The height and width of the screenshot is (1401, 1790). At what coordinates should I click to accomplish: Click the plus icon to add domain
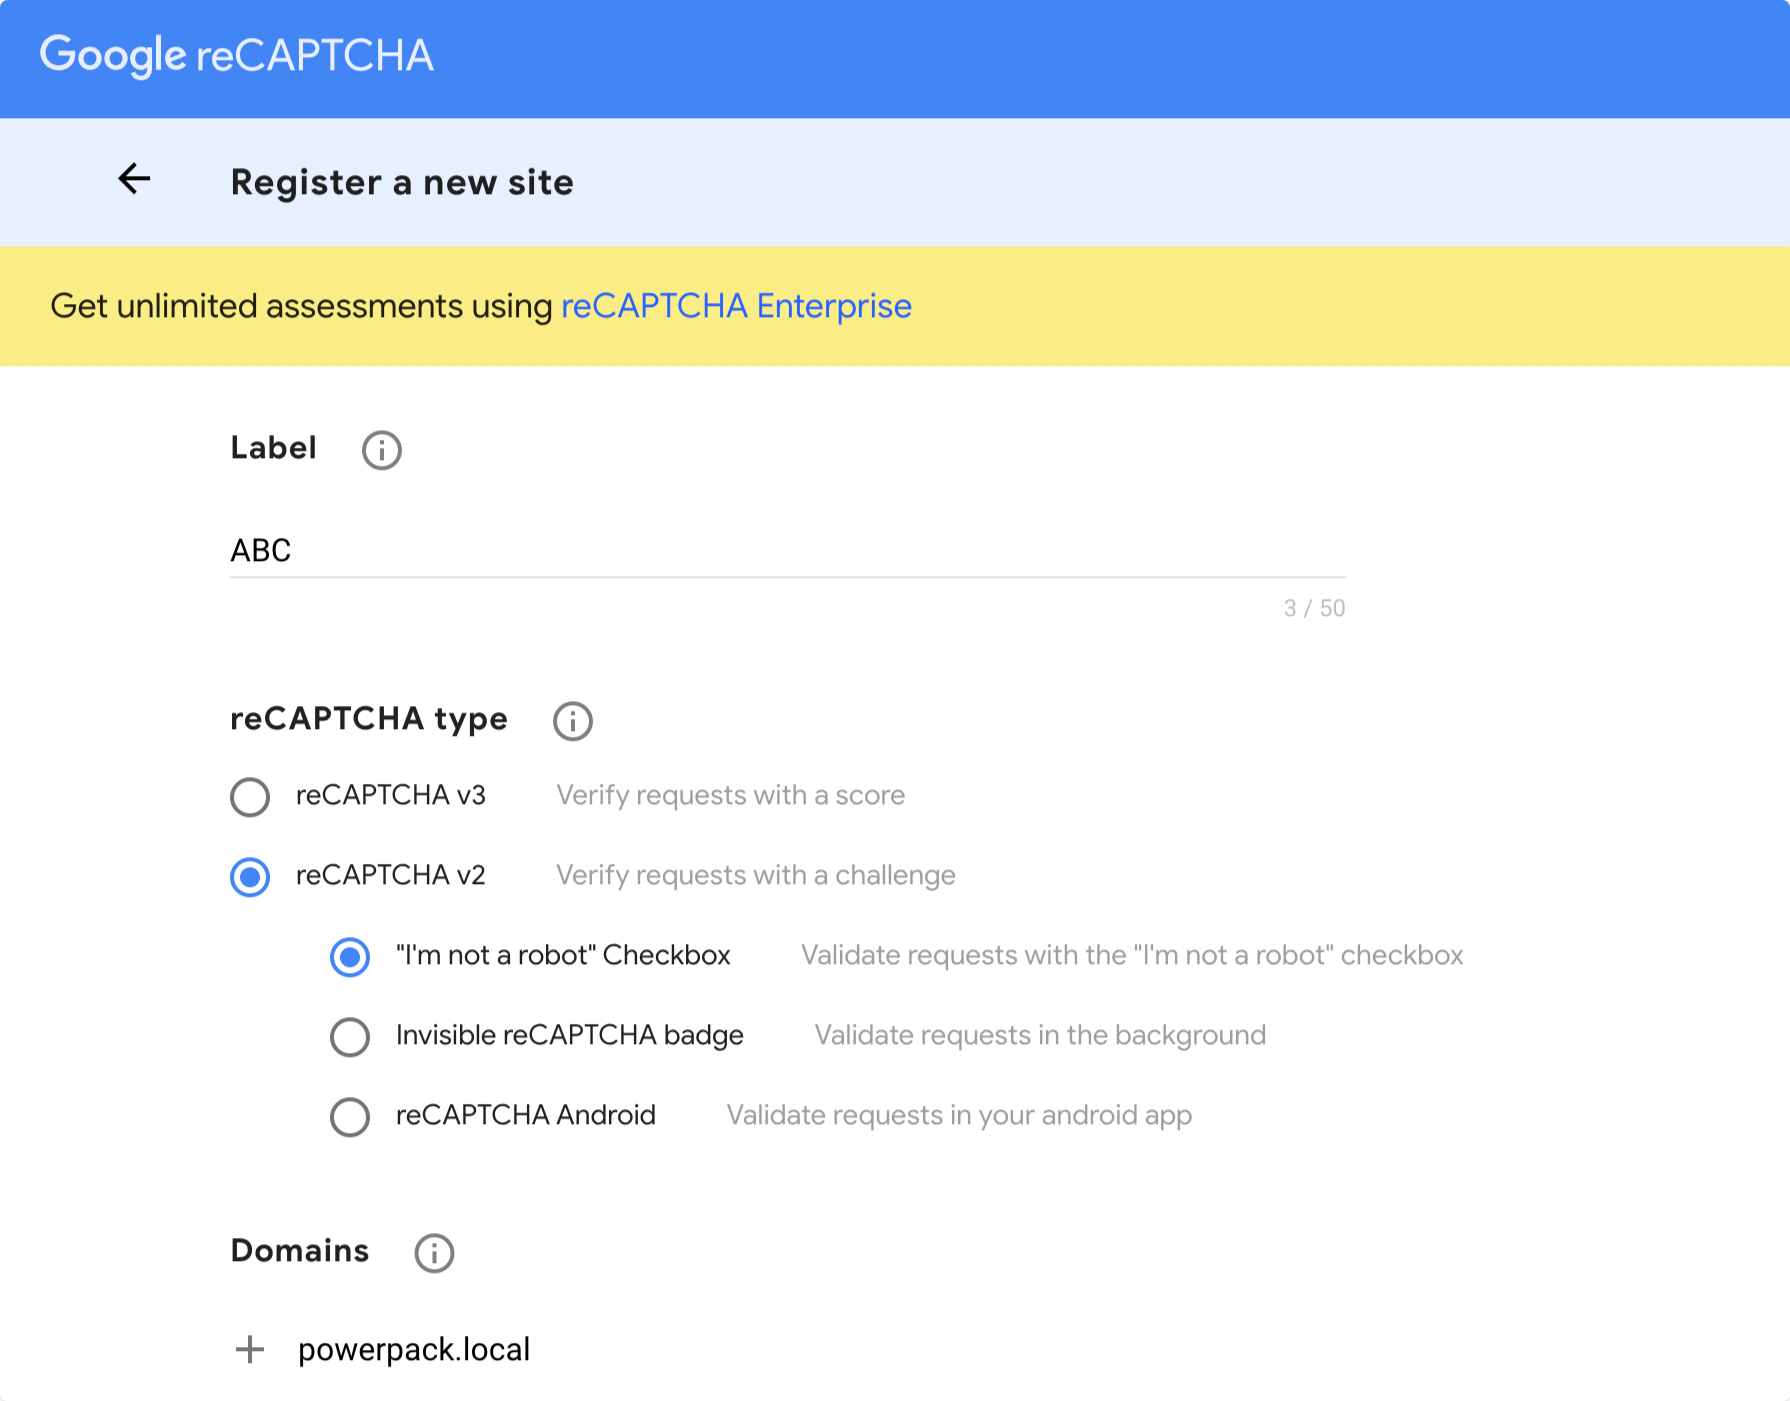(249, 1350)
